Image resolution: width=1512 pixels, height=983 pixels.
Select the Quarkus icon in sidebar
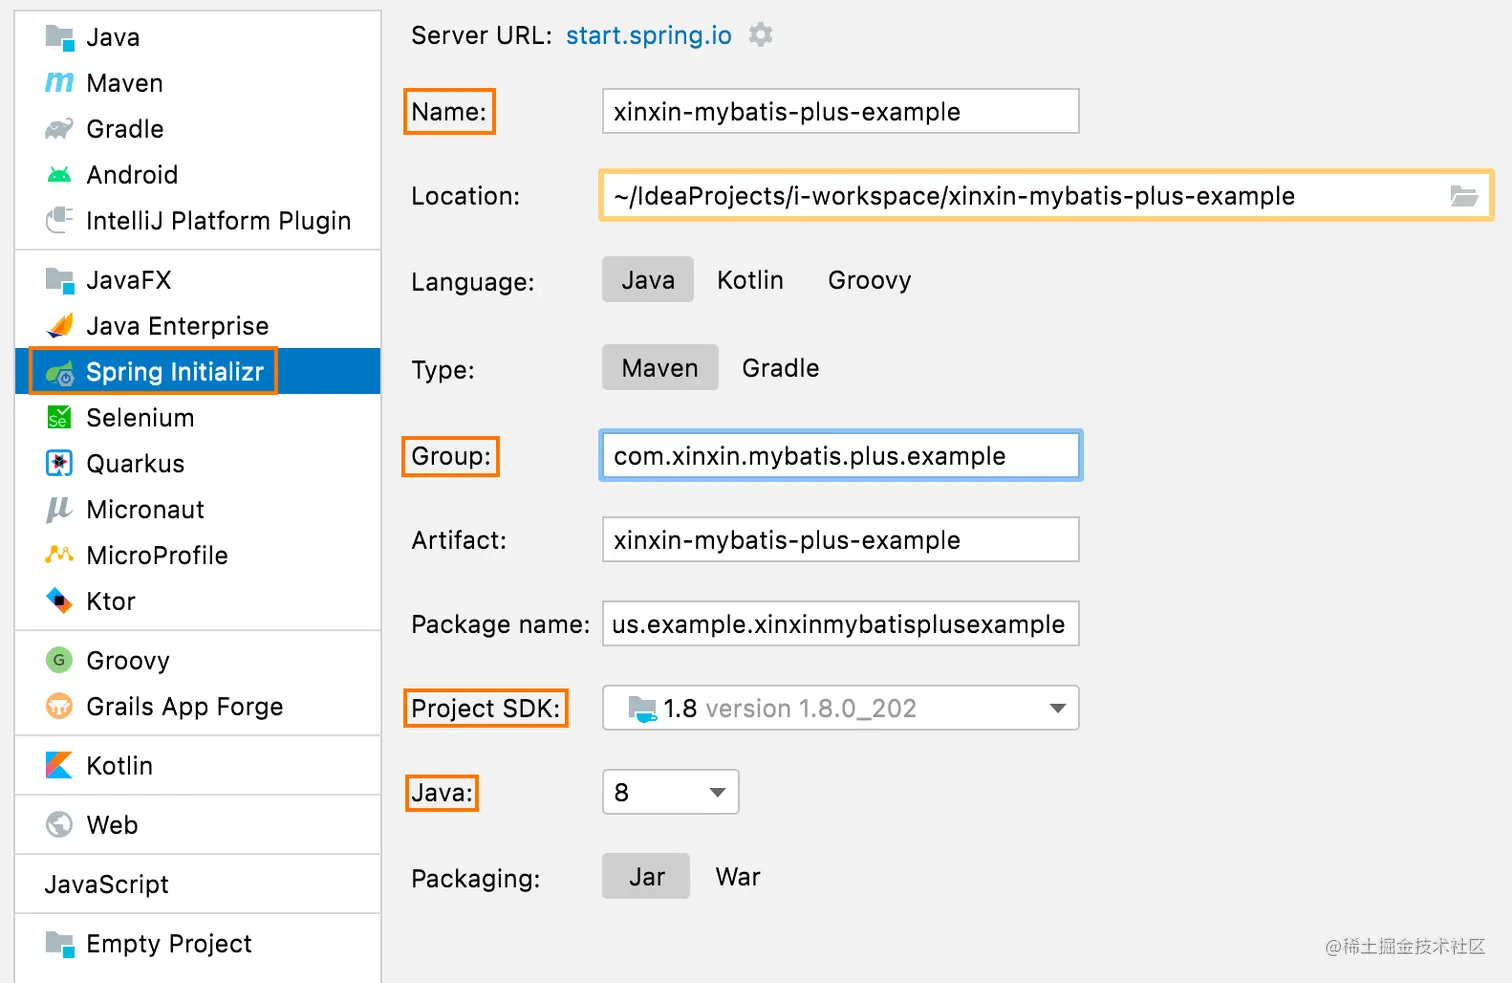[x=59, y=464]
